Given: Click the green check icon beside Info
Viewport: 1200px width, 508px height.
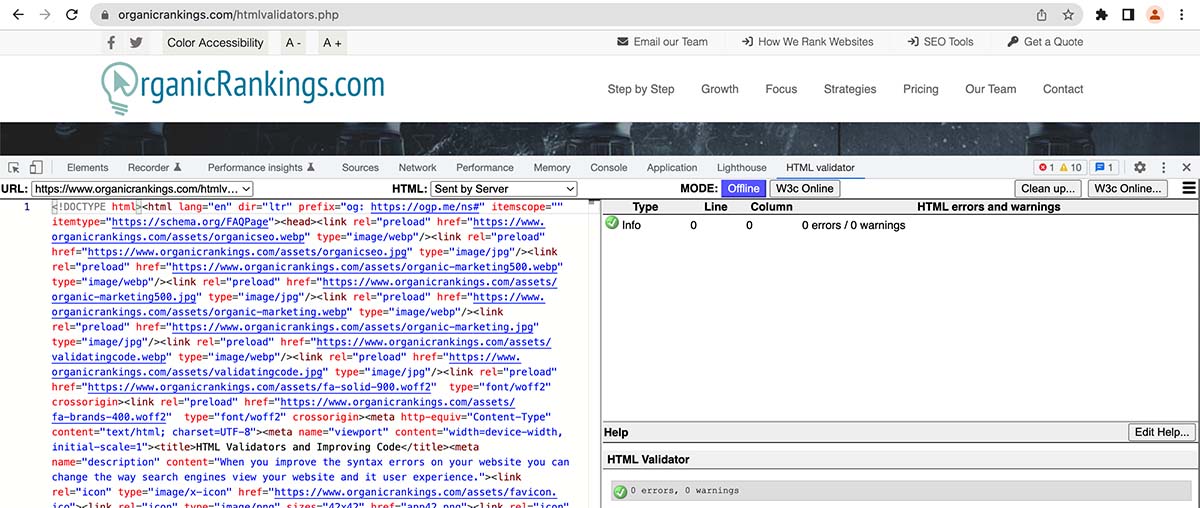Looking at the screenshot, I should point(612,224).
